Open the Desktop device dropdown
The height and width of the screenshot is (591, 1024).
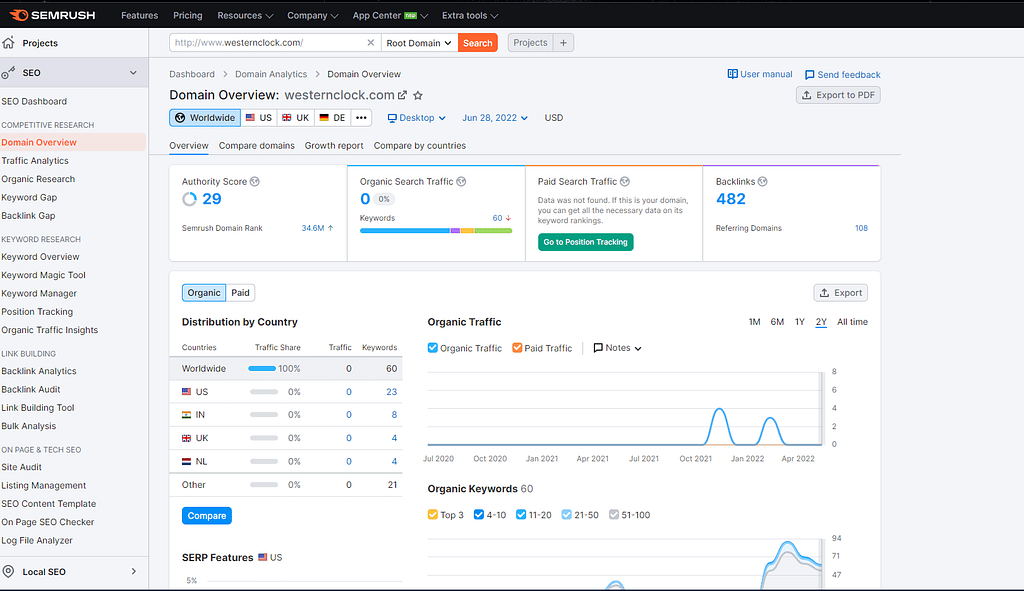coord(417,118)
